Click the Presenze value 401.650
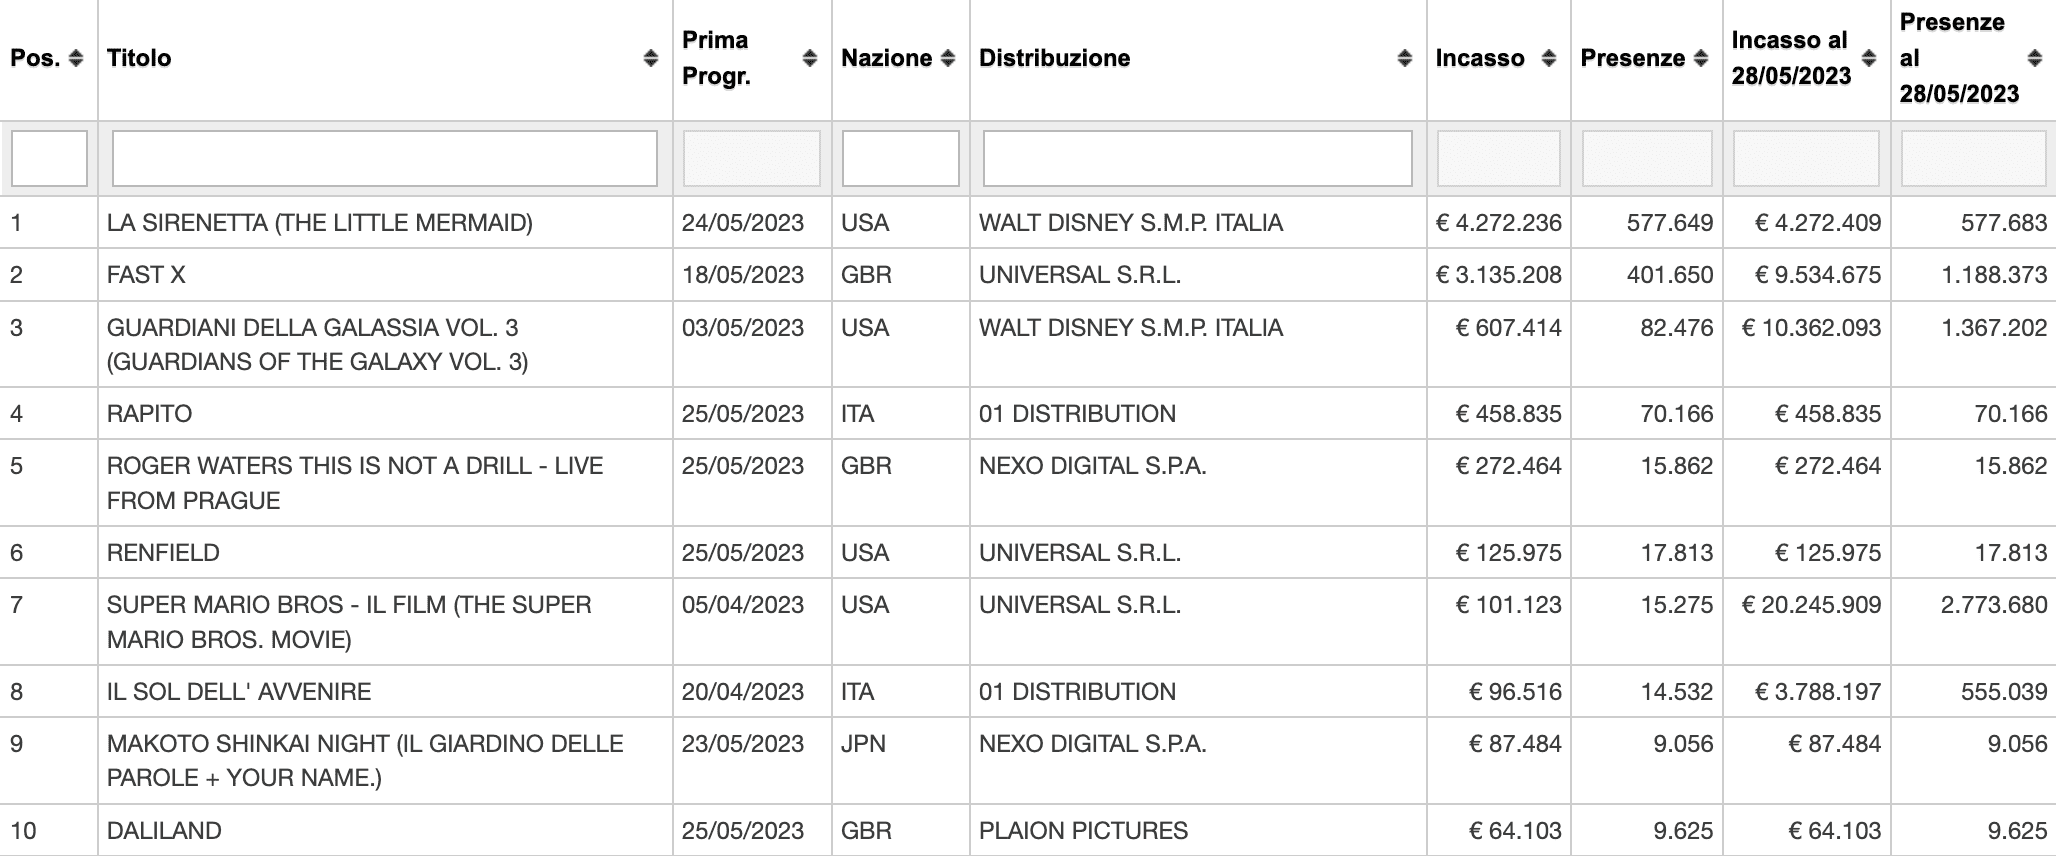Viewport: 2056px width, 856px height. pyautogui.click(x=1670, y=275)
